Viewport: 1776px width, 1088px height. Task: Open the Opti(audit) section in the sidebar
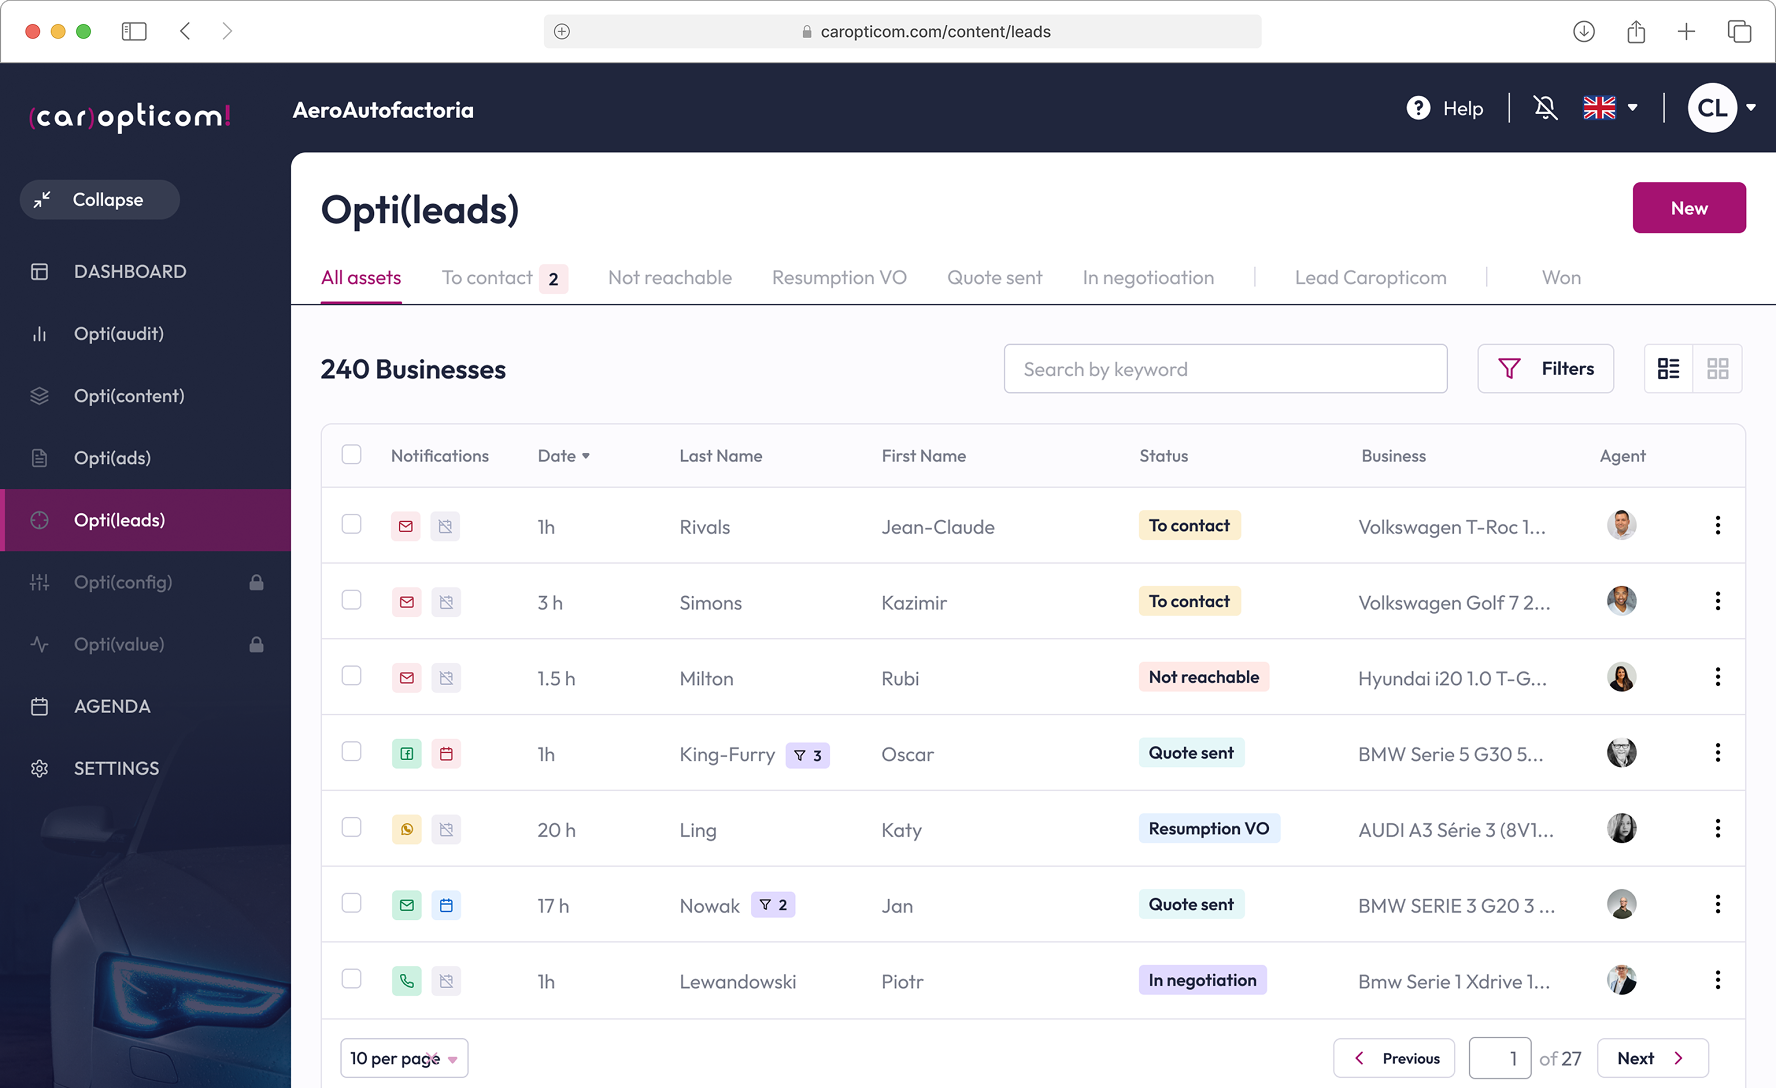(x=118, y=333)
